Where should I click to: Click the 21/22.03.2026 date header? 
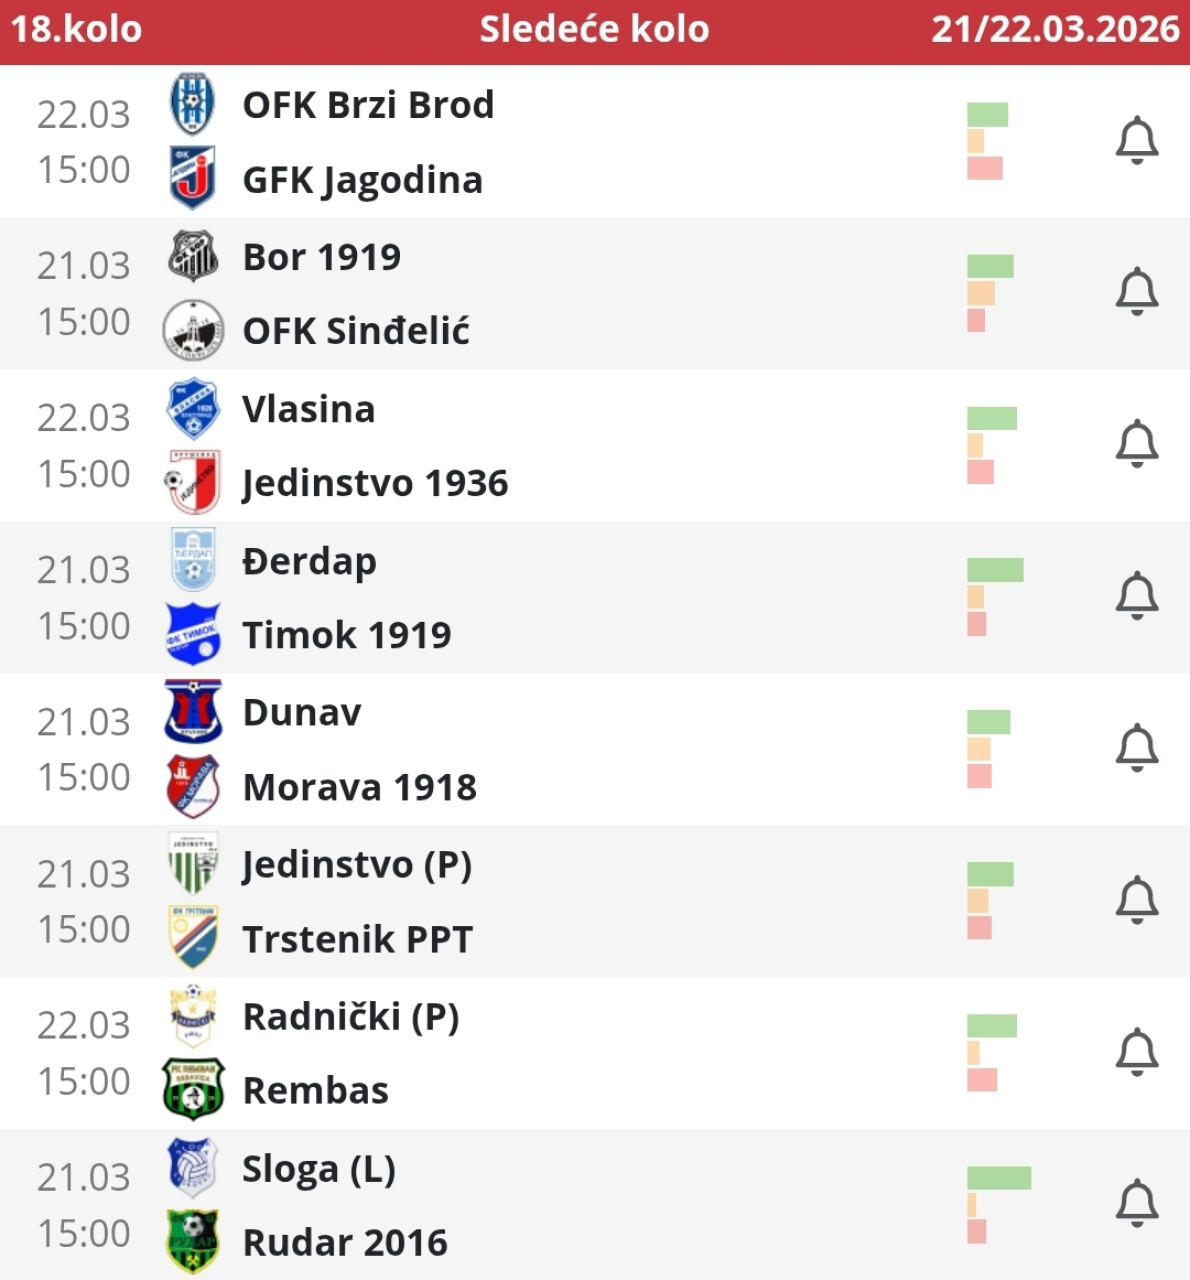[1055, 29]
